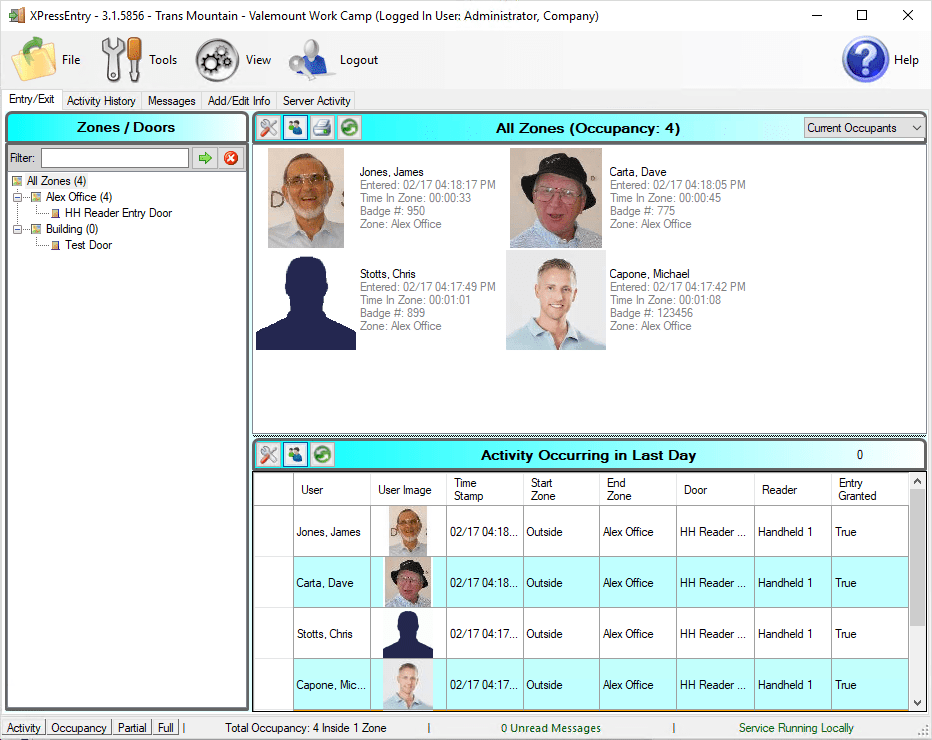
Task: Open the Add/Edit Info tab
Action: tap(238, 101)
